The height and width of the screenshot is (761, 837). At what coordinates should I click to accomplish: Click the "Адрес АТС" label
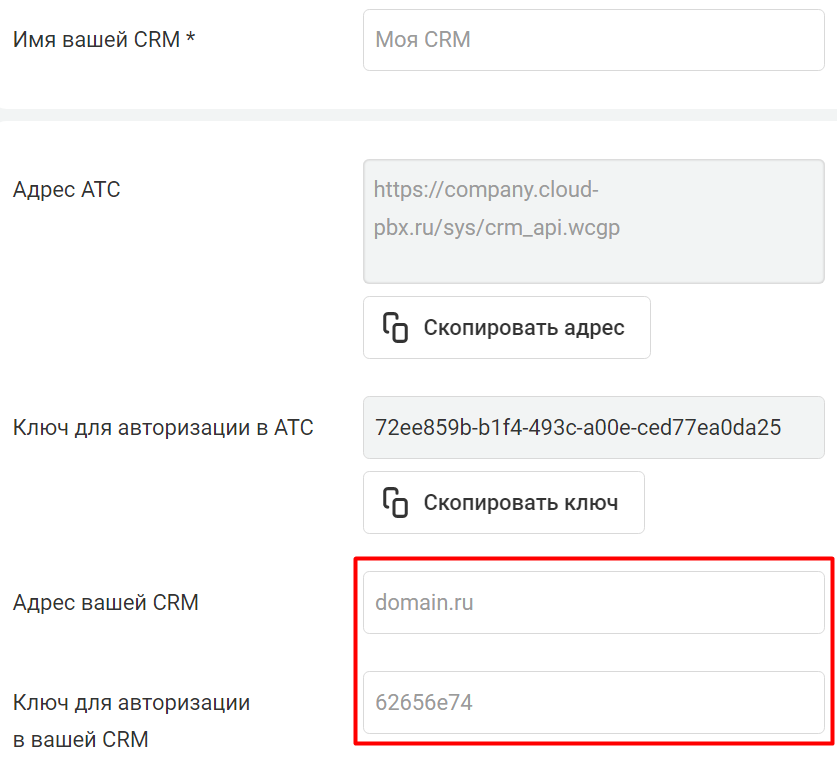tap(66, 189)
